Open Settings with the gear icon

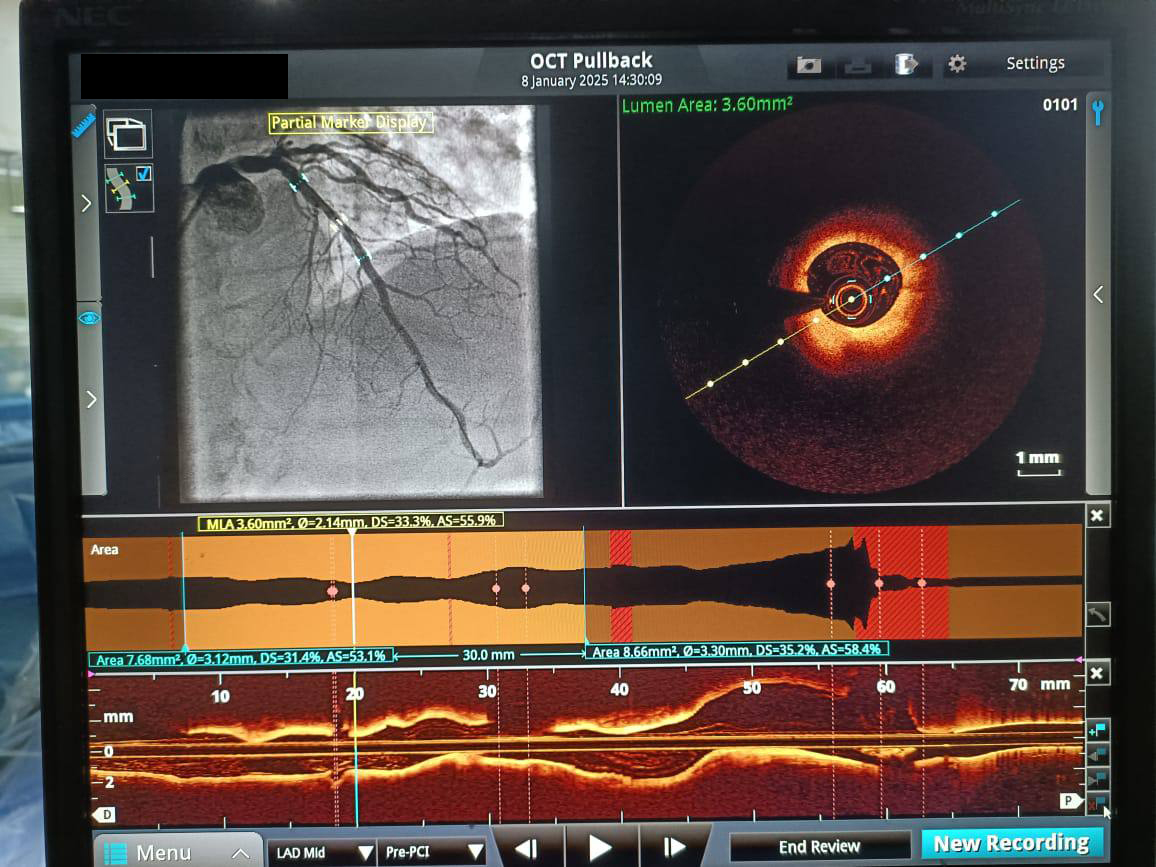pyautogui.click(x=957, y=64)
